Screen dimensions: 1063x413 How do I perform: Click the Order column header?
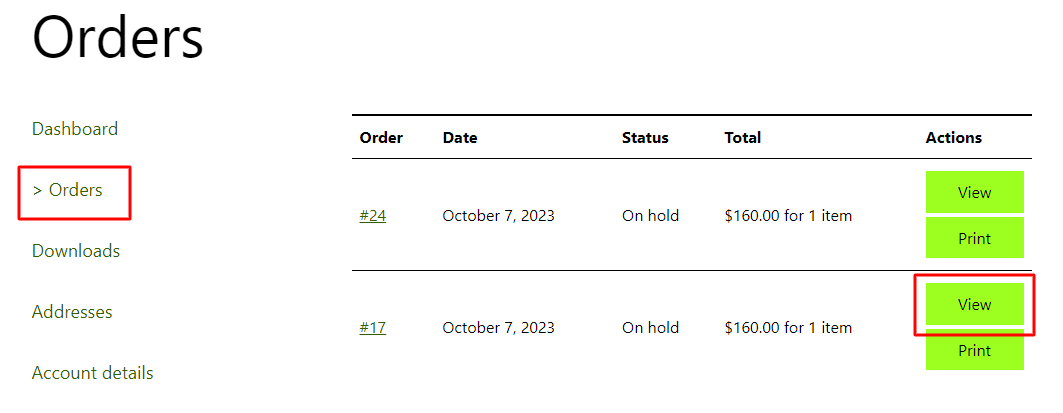pos(381,138)
